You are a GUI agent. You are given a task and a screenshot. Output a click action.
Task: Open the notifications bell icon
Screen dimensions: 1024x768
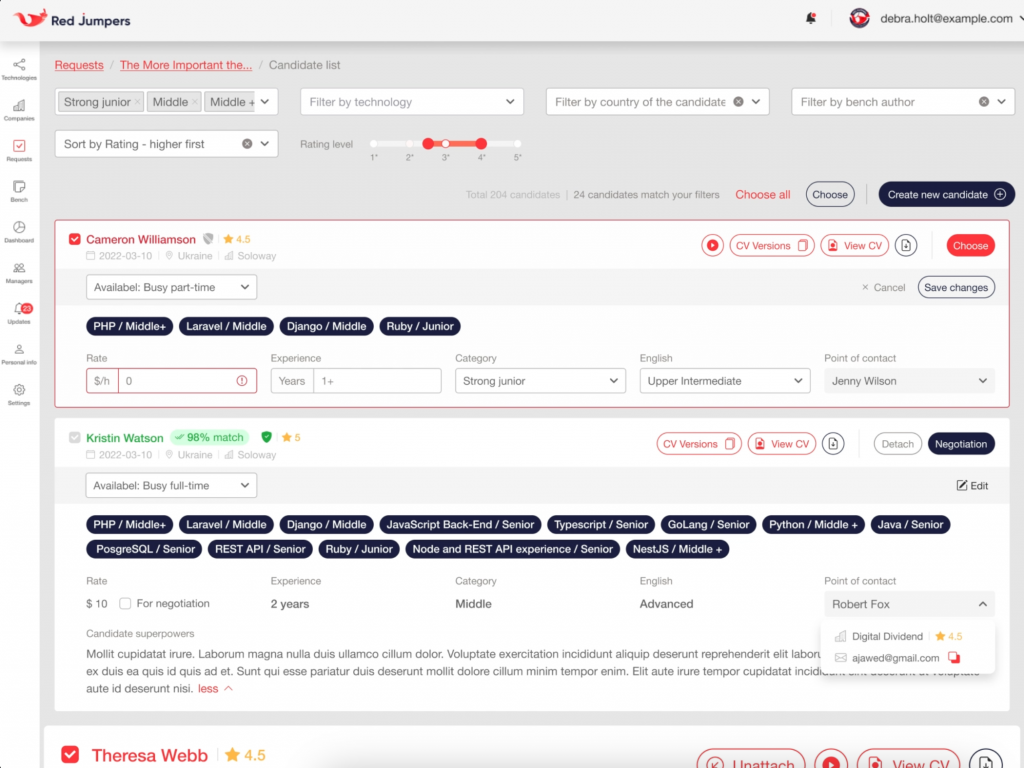(x=811, y=19)
